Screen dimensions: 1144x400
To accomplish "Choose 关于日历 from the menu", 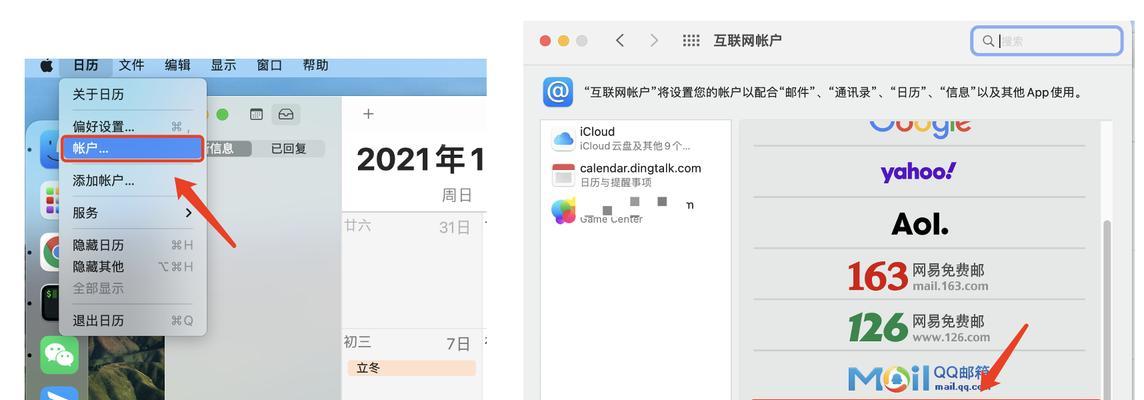I will tap(132, 95).
